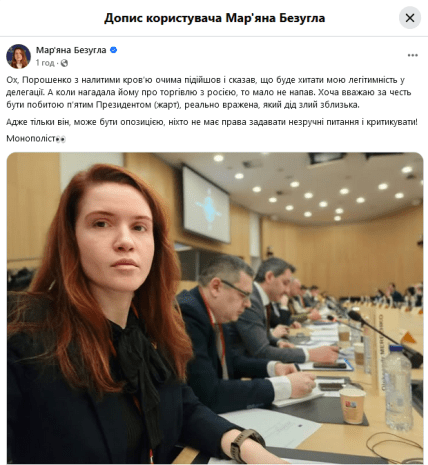
Task: Open Мар'яна Безугла's profile avatar
Action: (19, 56)
